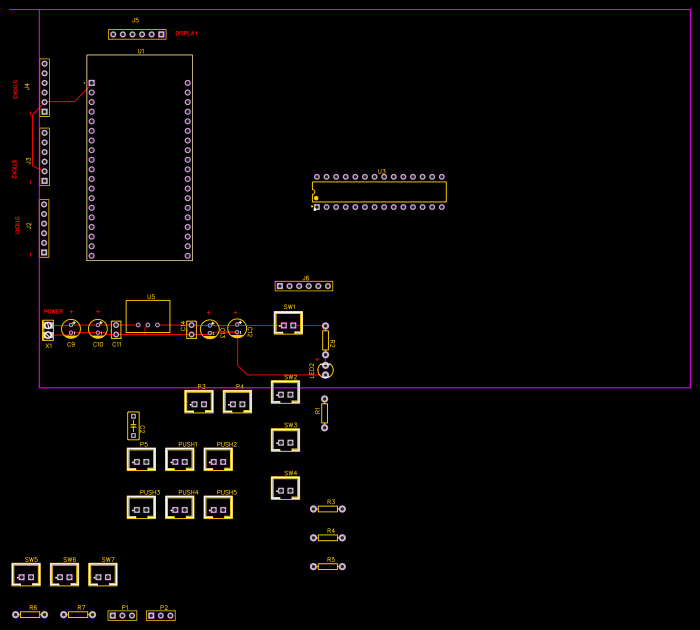
Task: Click the U5 voltage regulator footprint
Action: (x=148, y=316)
